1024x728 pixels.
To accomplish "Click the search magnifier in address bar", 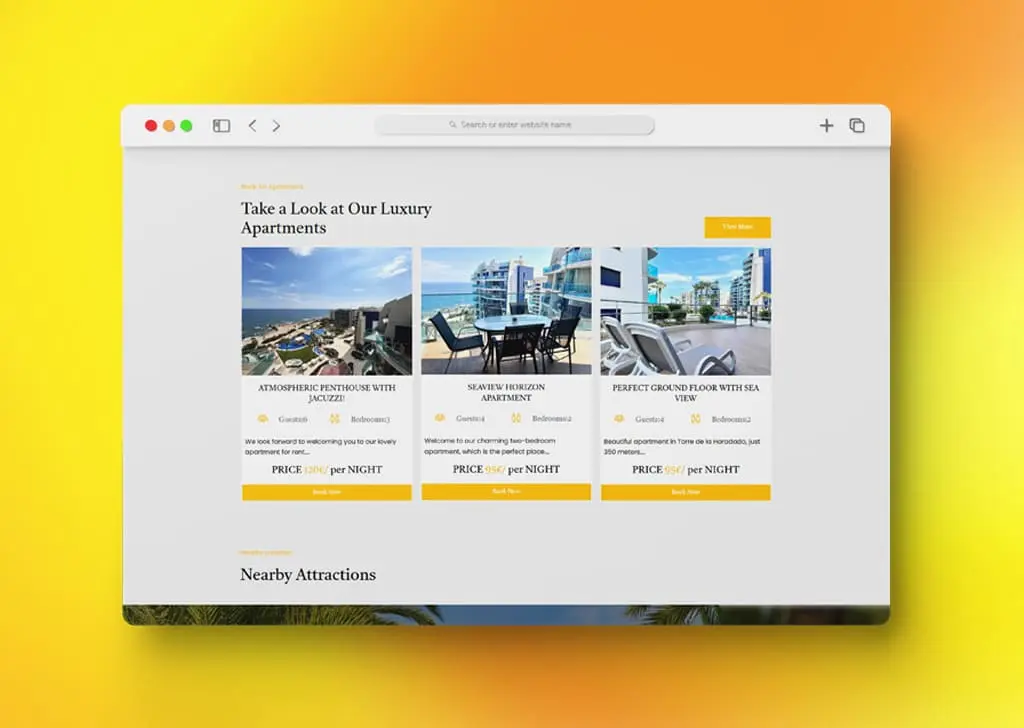I will click(453, 125).
